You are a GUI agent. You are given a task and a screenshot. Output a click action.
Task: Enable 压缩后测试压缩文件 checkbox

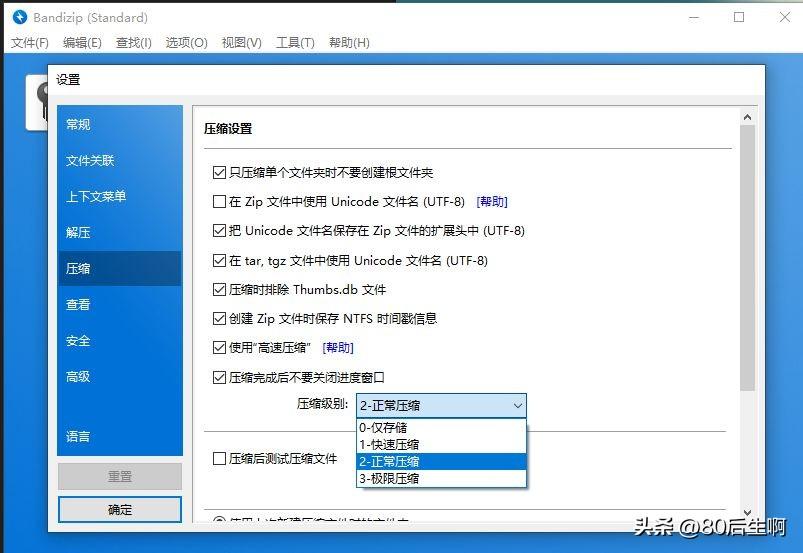pos(219,459)
